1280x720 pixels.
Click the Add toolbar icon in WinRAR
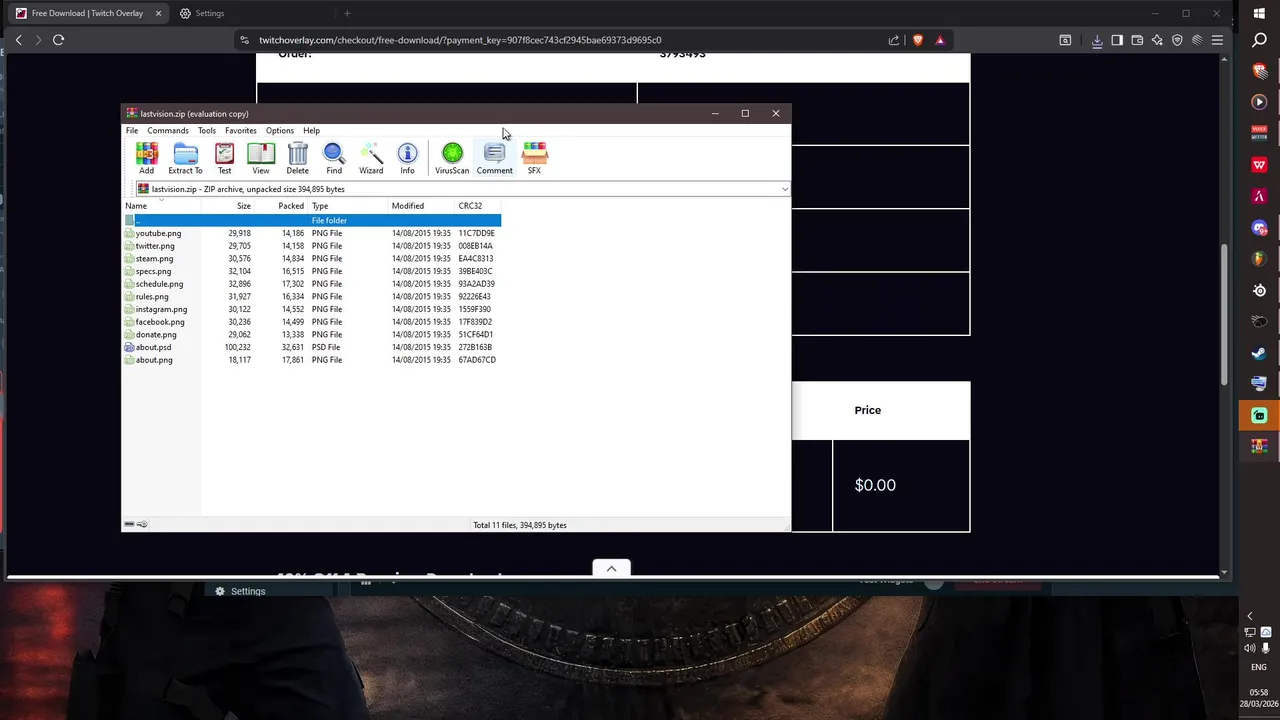click(147, 158)
